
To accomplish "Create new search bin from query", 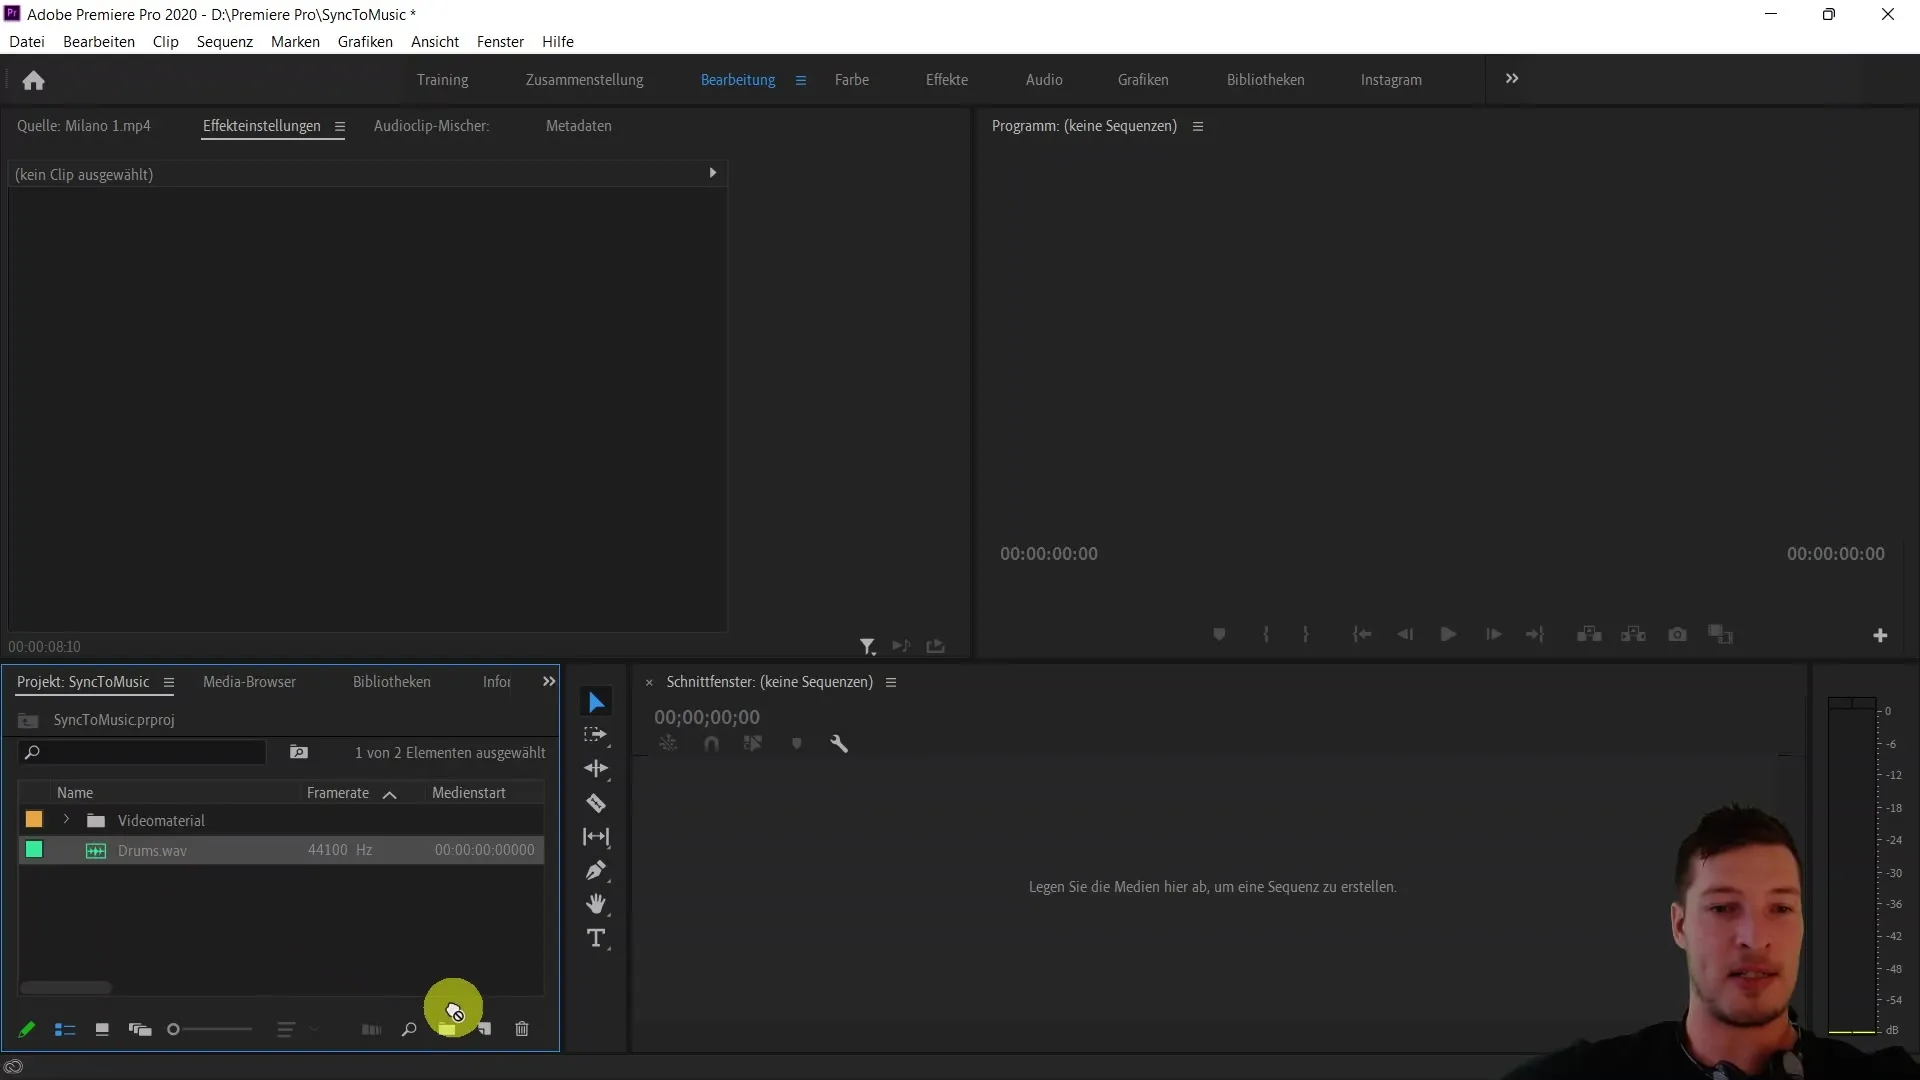I will tap(298, 752).
